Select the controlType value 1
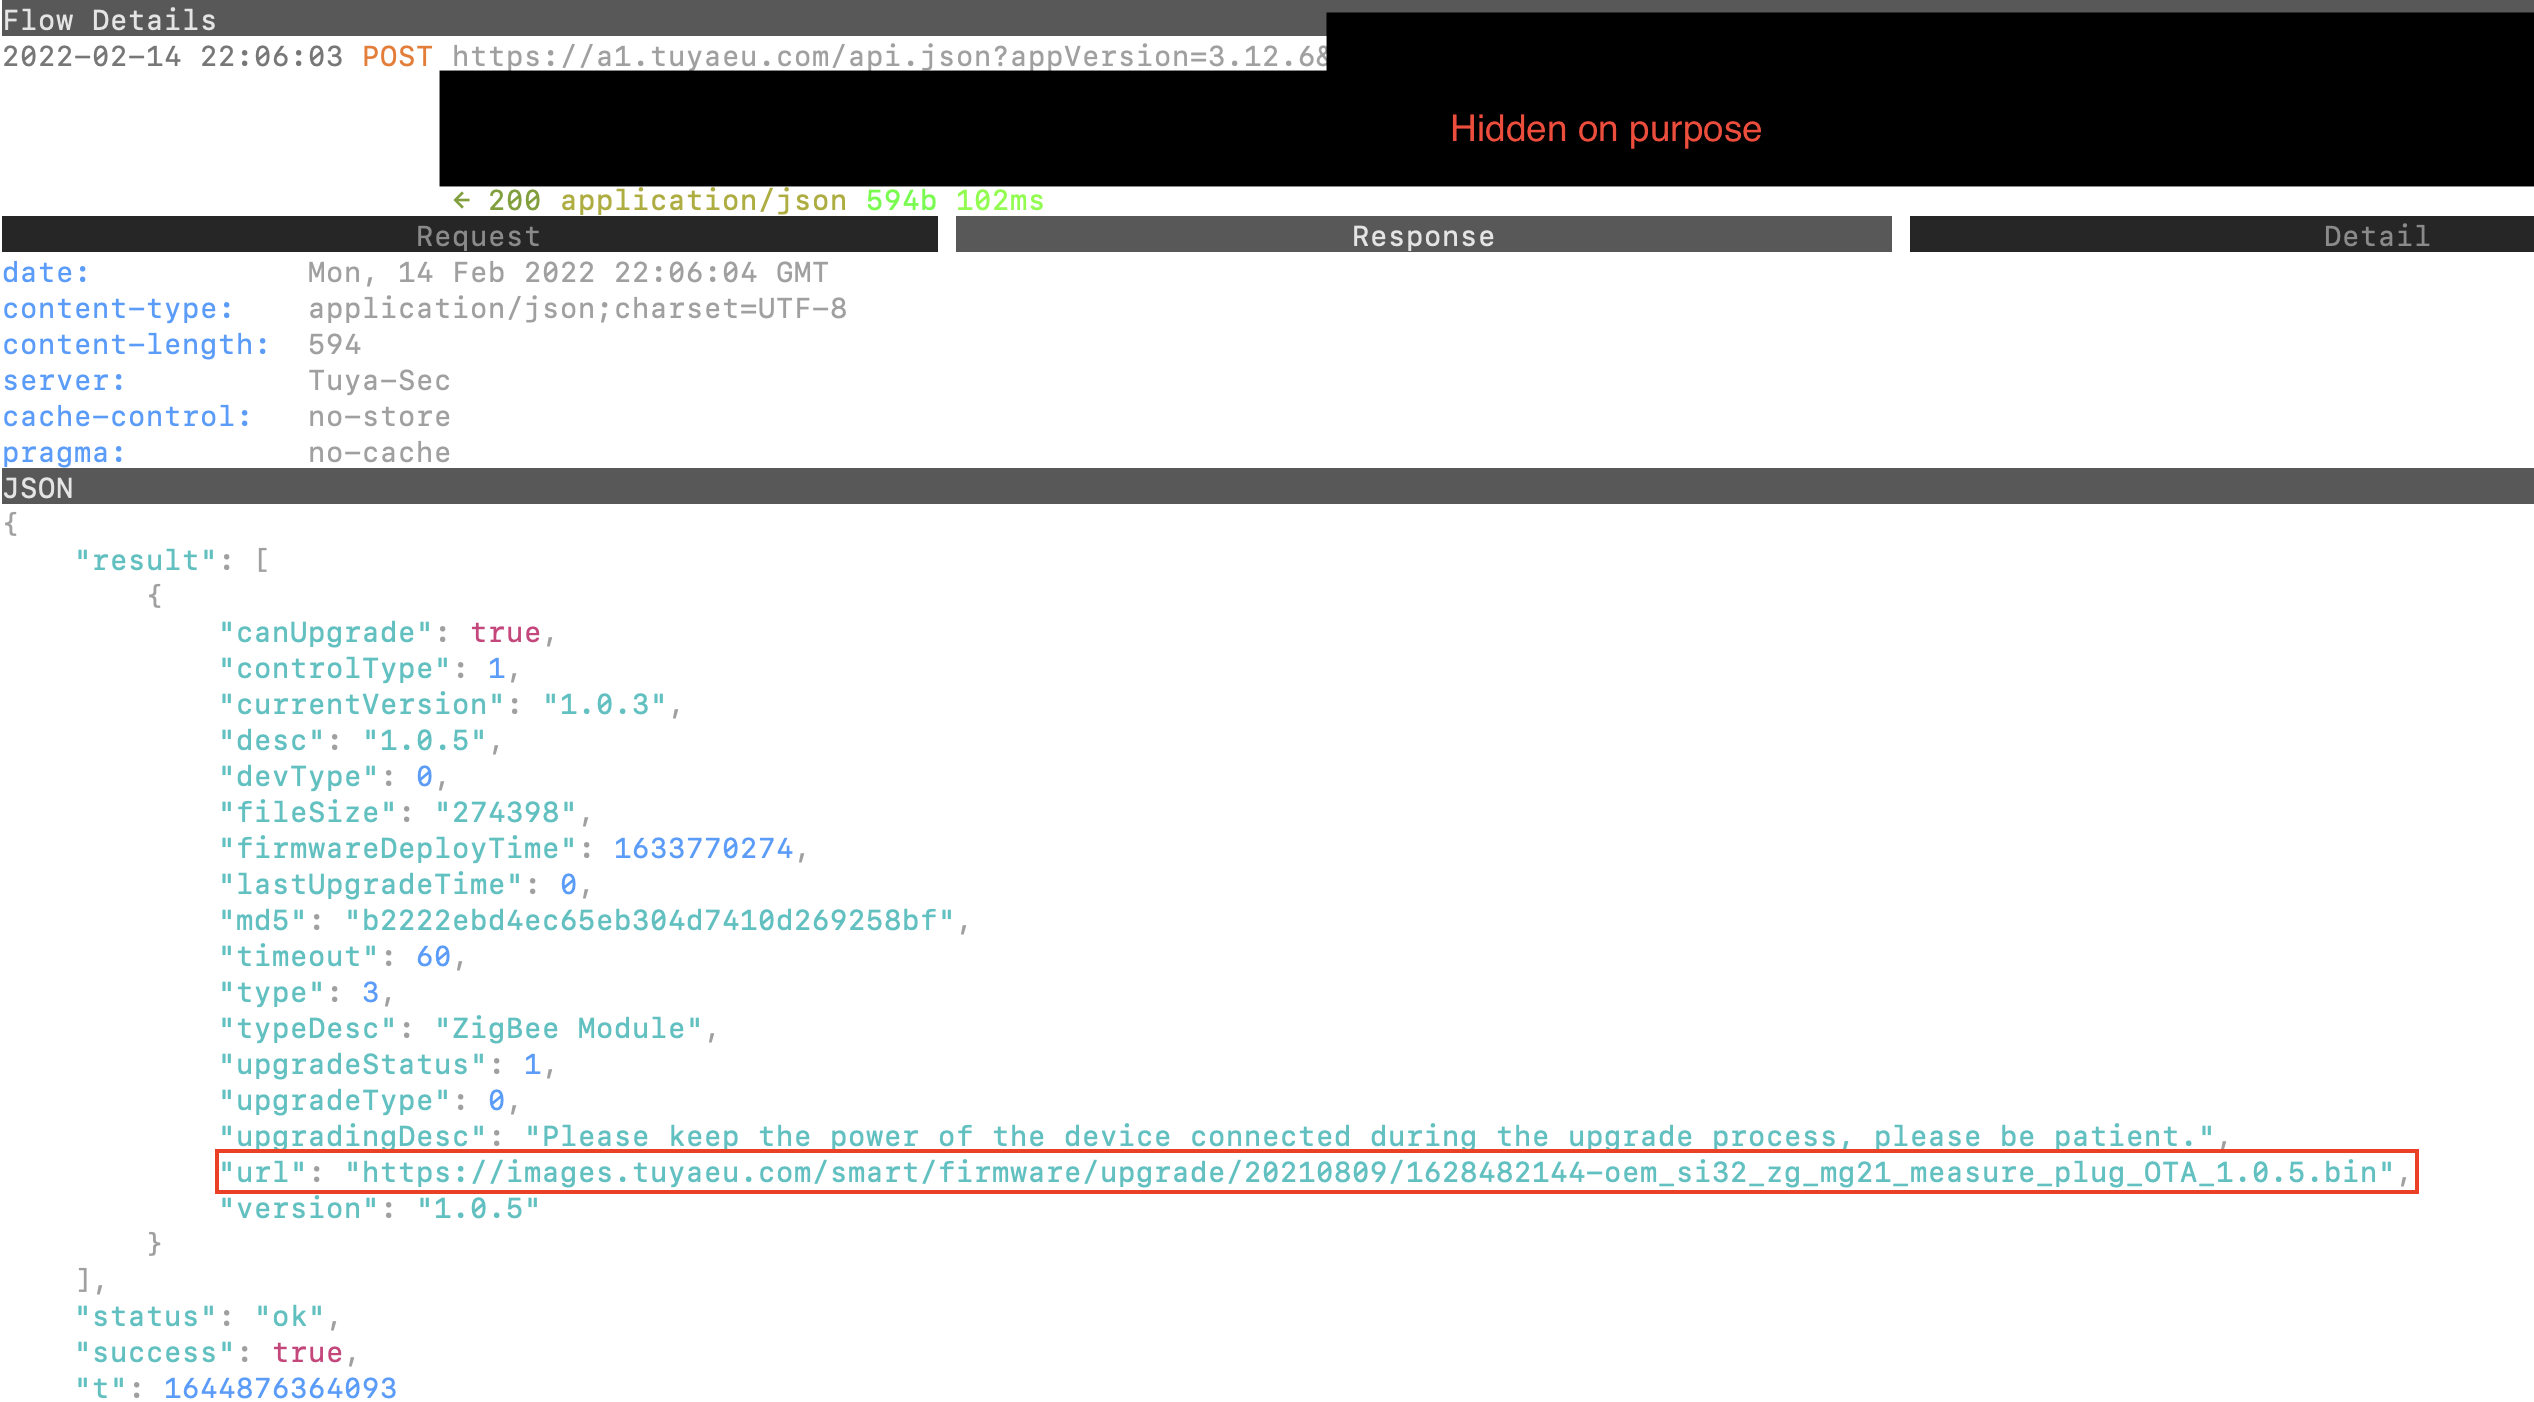Screen dimensions: 2534x1402 click(496, 668)
